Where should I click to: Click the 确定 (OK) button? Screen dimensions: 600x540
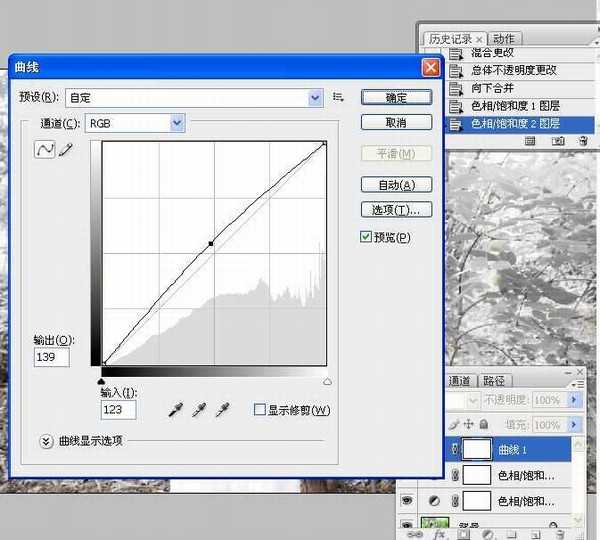coord(395,98)
